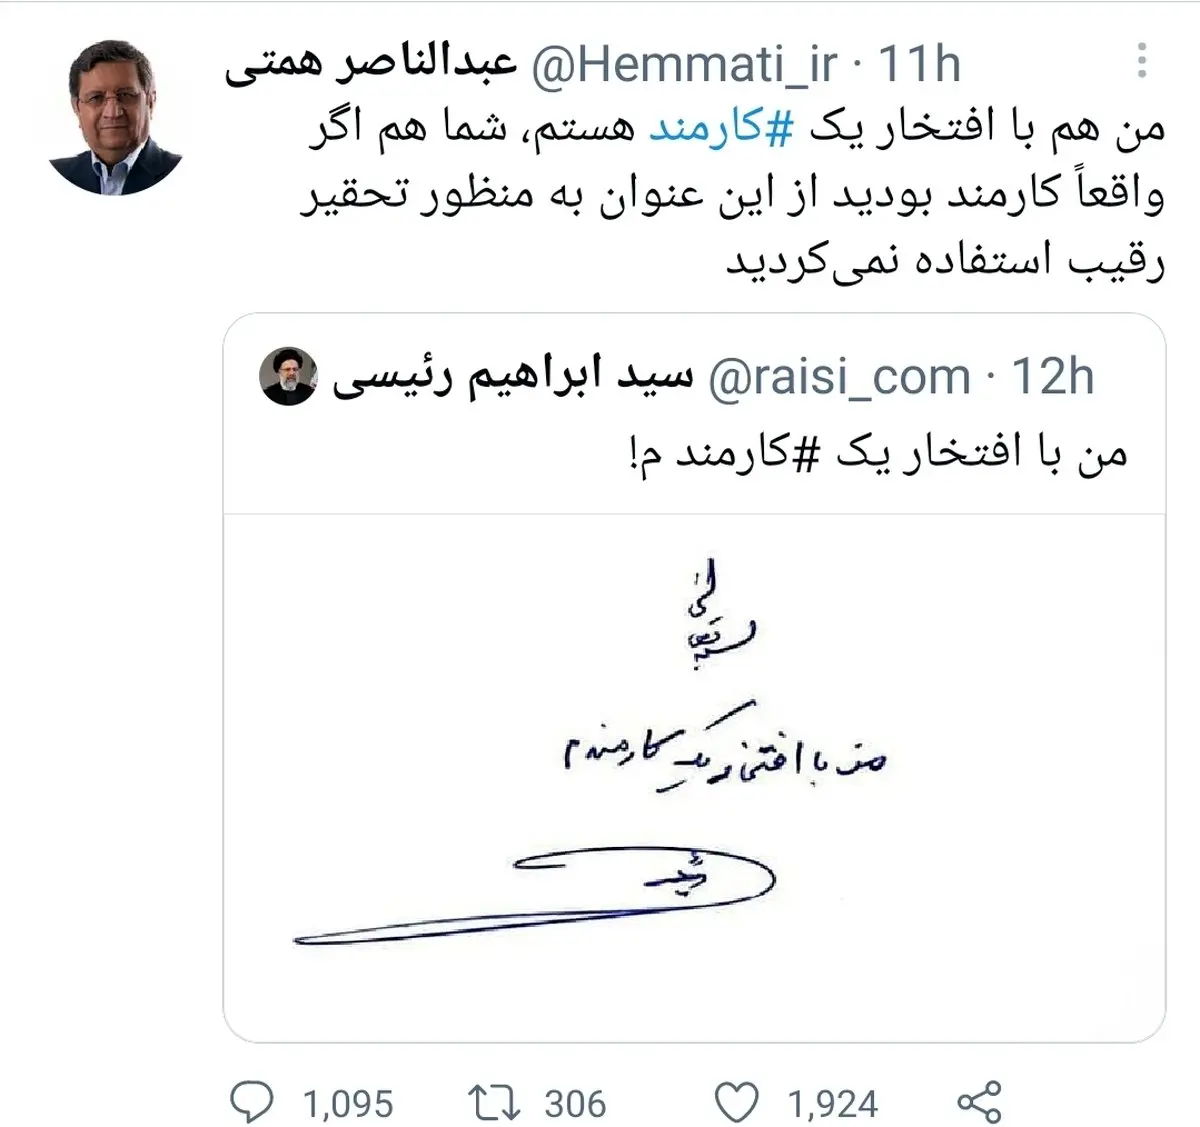Open Raisi's small avatar in quoted tweet
The height and width of the screenshot is (1127, 1200).
pos(288,377)
